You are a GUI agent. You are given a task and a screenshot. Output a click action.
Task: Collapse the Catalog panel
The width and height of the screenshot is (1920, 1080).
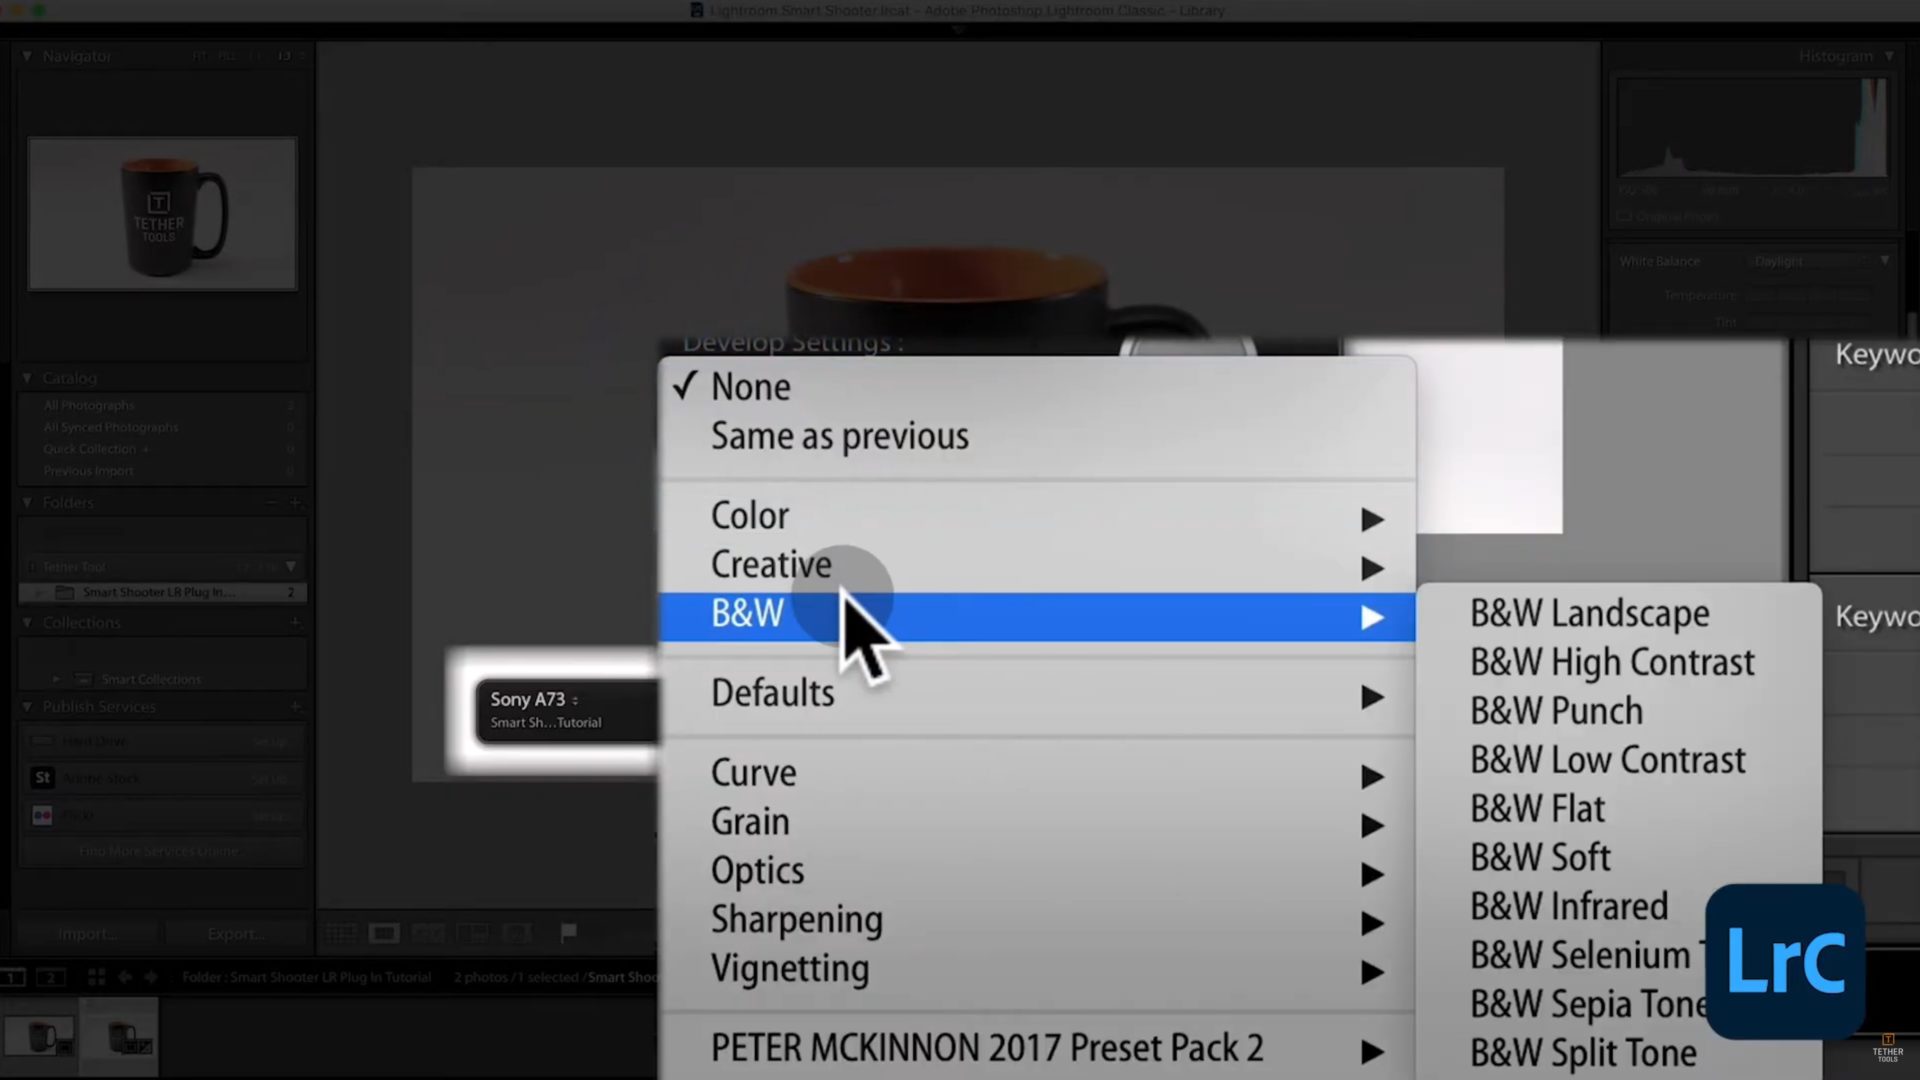pyautogui.click(x=27, y=378)
